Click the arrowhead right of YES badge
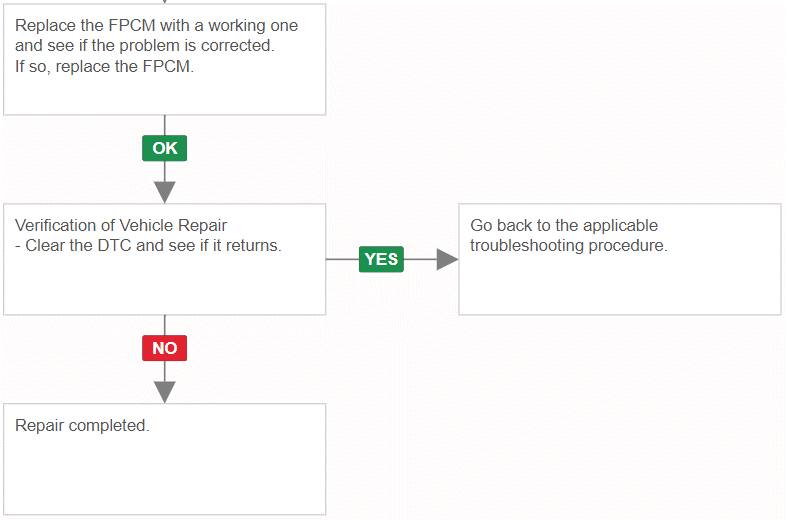This screenshot has height=520, width=787. [447, 259]
